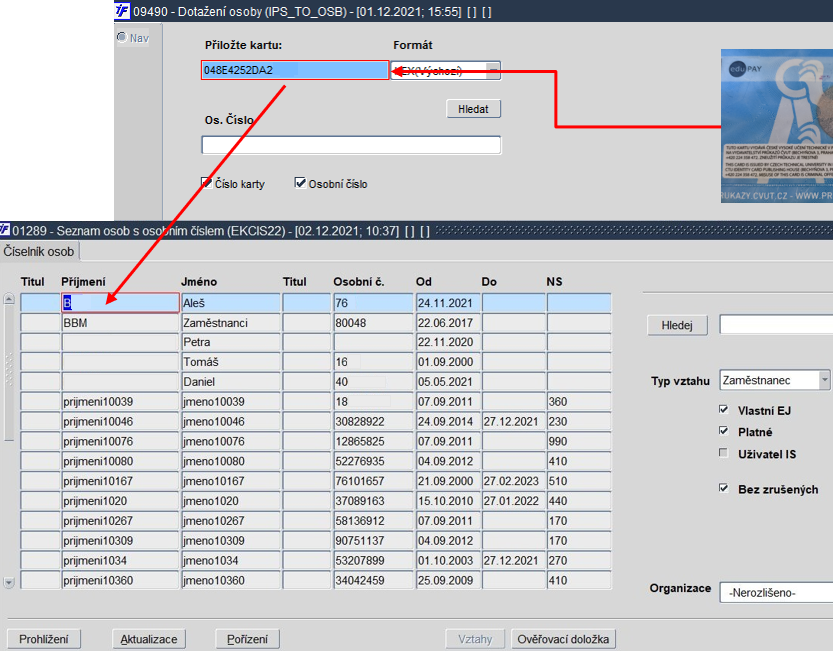
Task: Uncheck Bez zrušených option
Action: [x=724, y=488]
